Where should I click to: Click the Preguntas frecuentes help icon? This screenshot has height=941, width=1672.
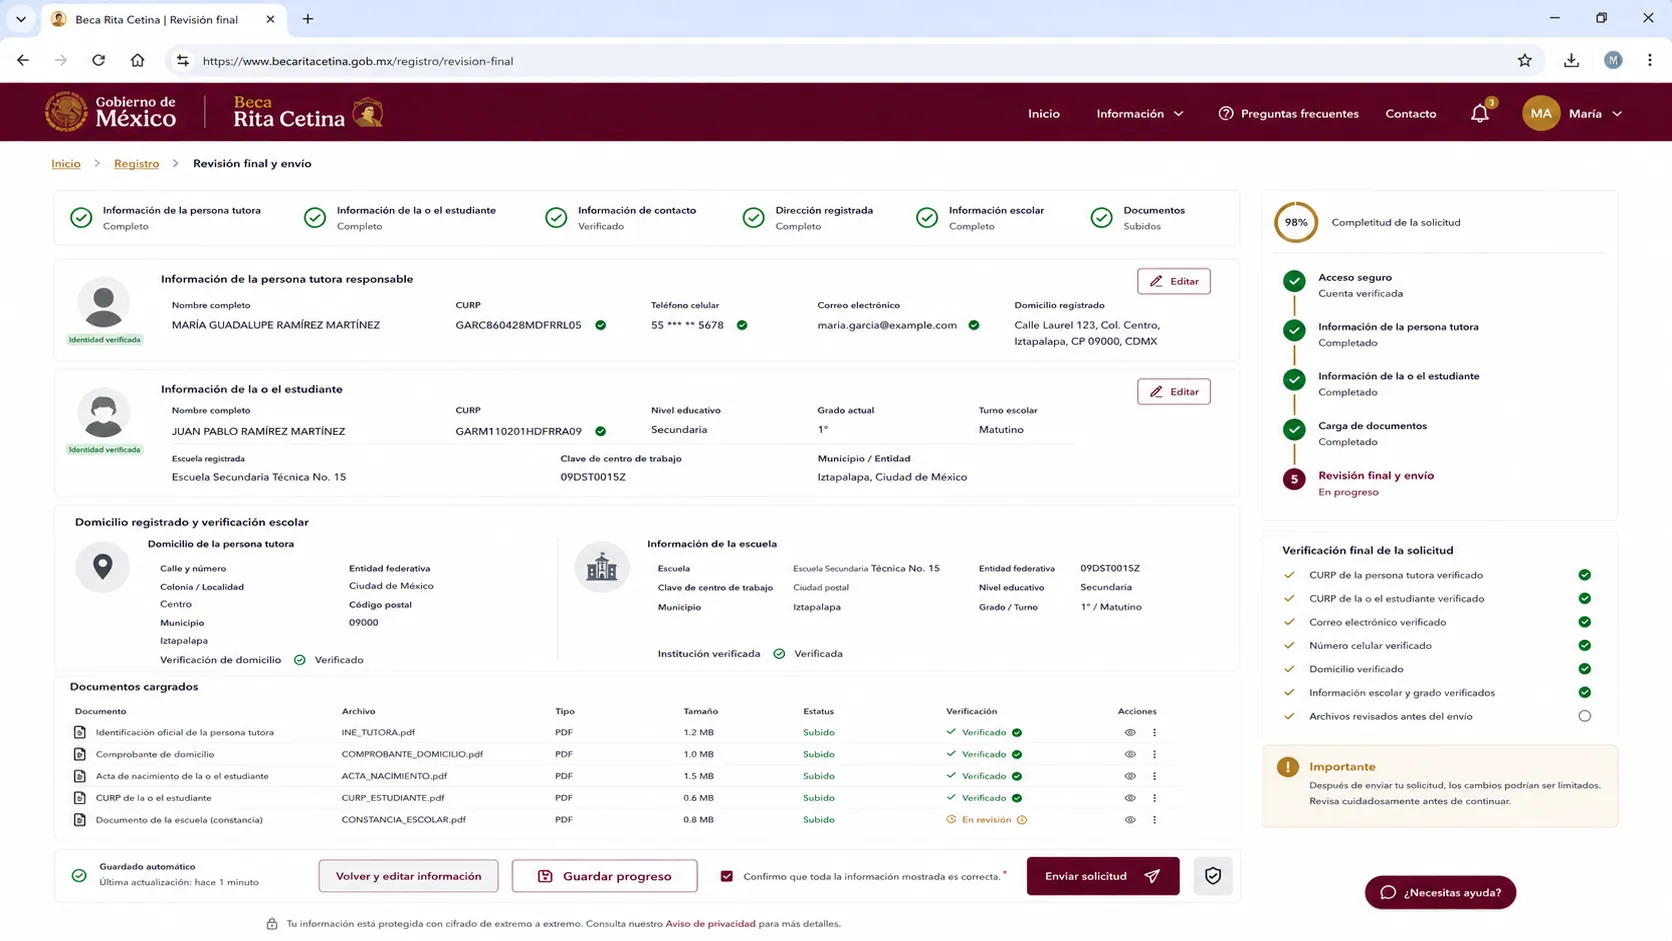pos(1226,114)
